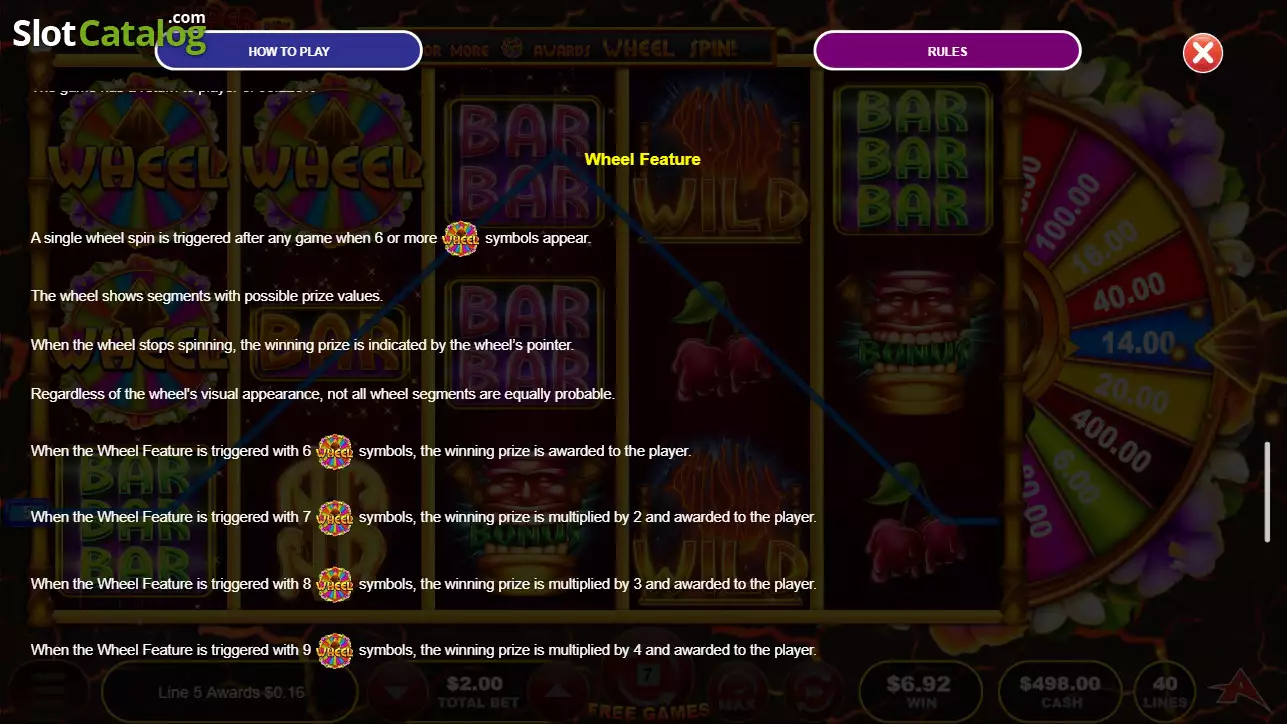Click the wheel symbol in the trigger description line
Viewport: 1287px width, 724px height.
tap(461, 239)
